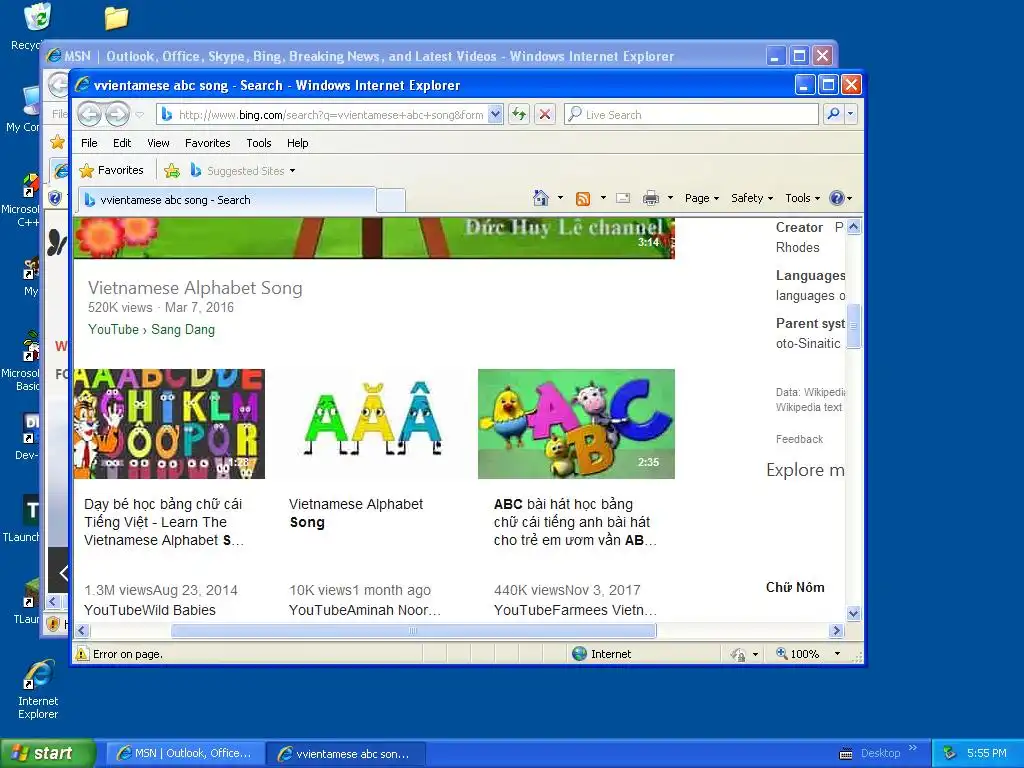Click the Feedback link in sidebar
Viewport: 1024px width, 768px height.
[x=799, y=440]
